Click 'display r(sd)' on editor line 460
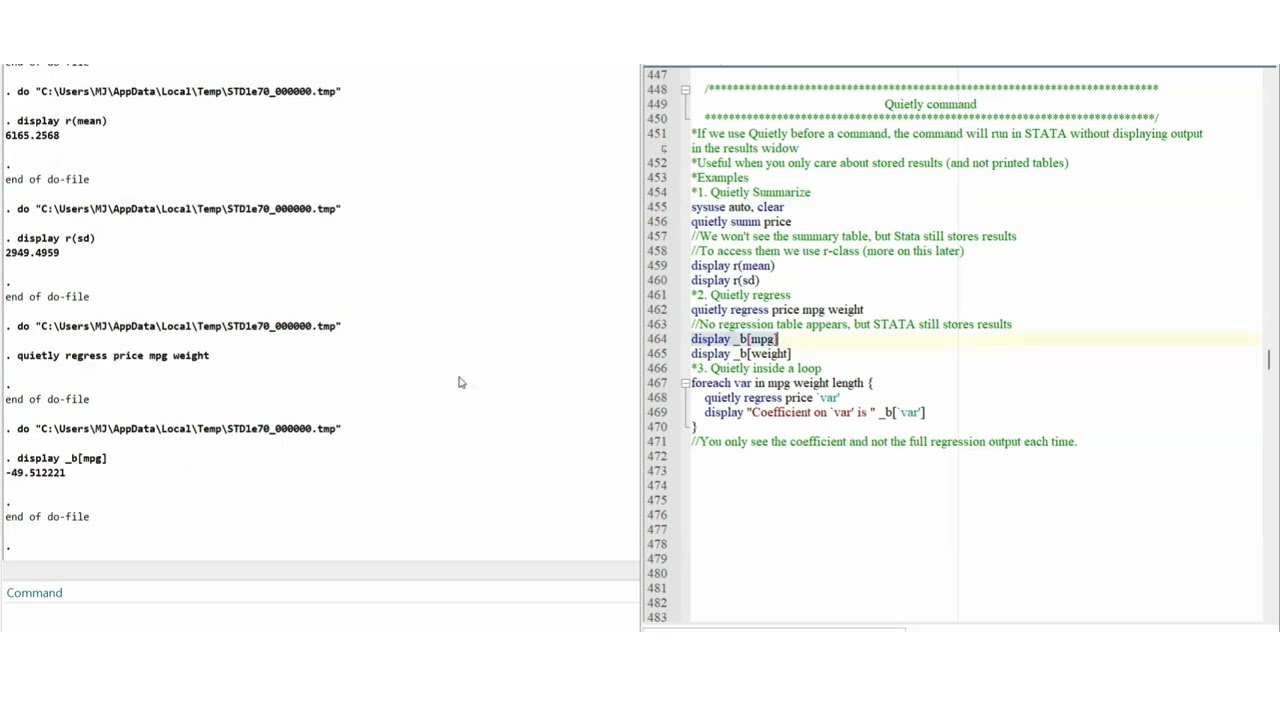This screenshot has width=1280, height=720. point(725,281)
